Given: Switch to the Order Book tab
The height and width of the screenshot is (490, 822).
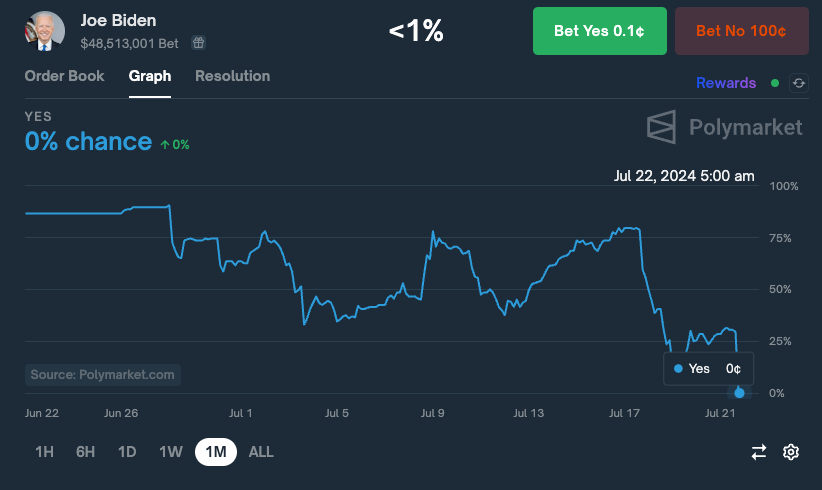Looking at the screenshot, I should [x=64, y=76].
